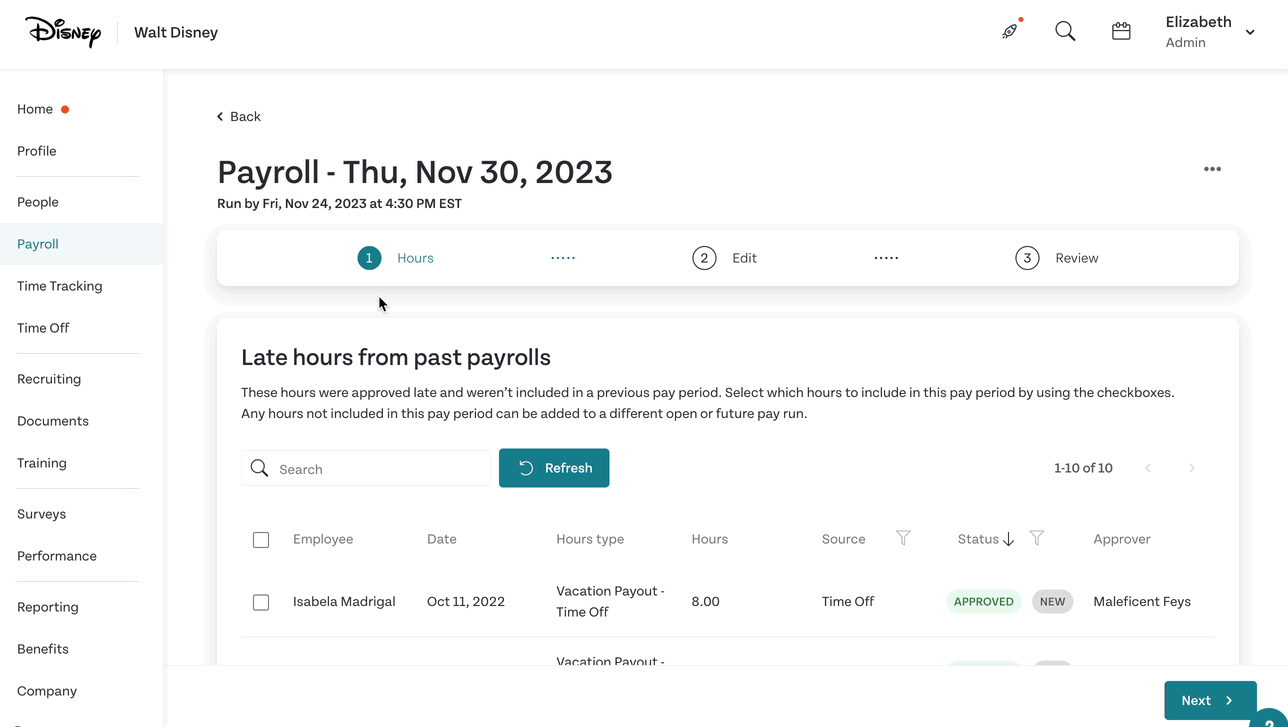Open the three-dot more options menu
Screen dimensions: 1288x727
1212,169
